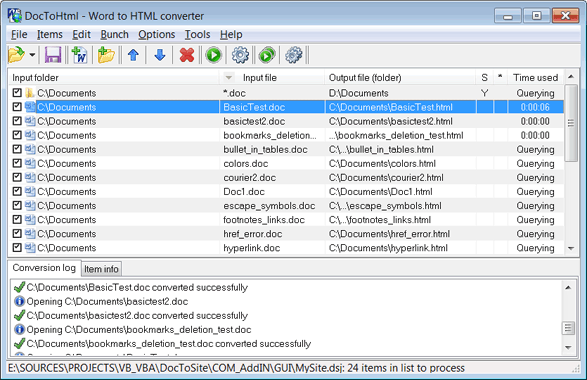587x380 pixels.
Task: Toggle checkbox for courier2.doc row
Action: click(17, 177)
